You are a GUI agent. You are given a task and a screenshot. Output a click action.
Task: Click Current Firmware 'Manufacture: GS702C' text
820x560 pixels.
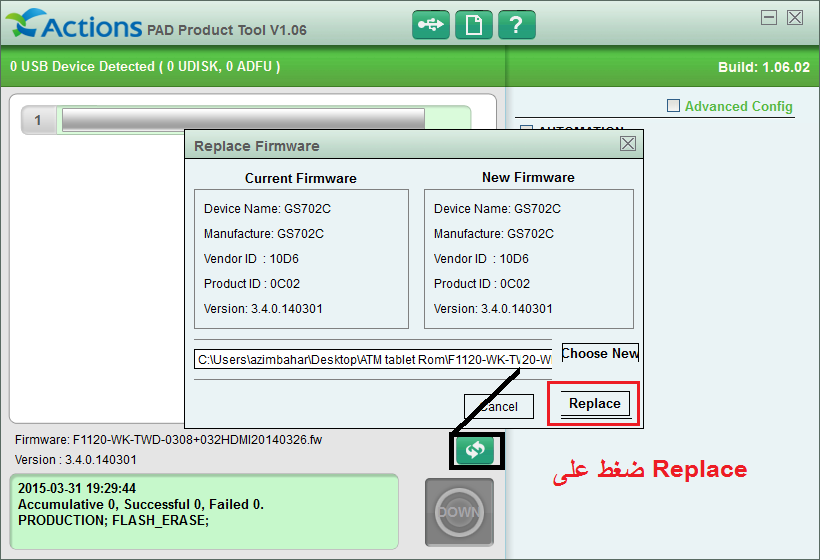click(264, 234)
